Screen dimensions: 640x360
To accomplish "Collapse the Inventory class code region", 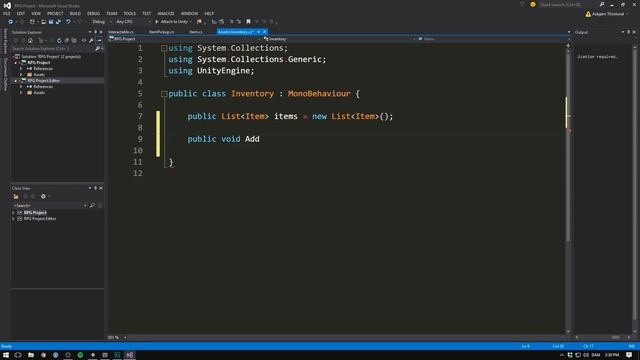I will [x=164, y=94].
